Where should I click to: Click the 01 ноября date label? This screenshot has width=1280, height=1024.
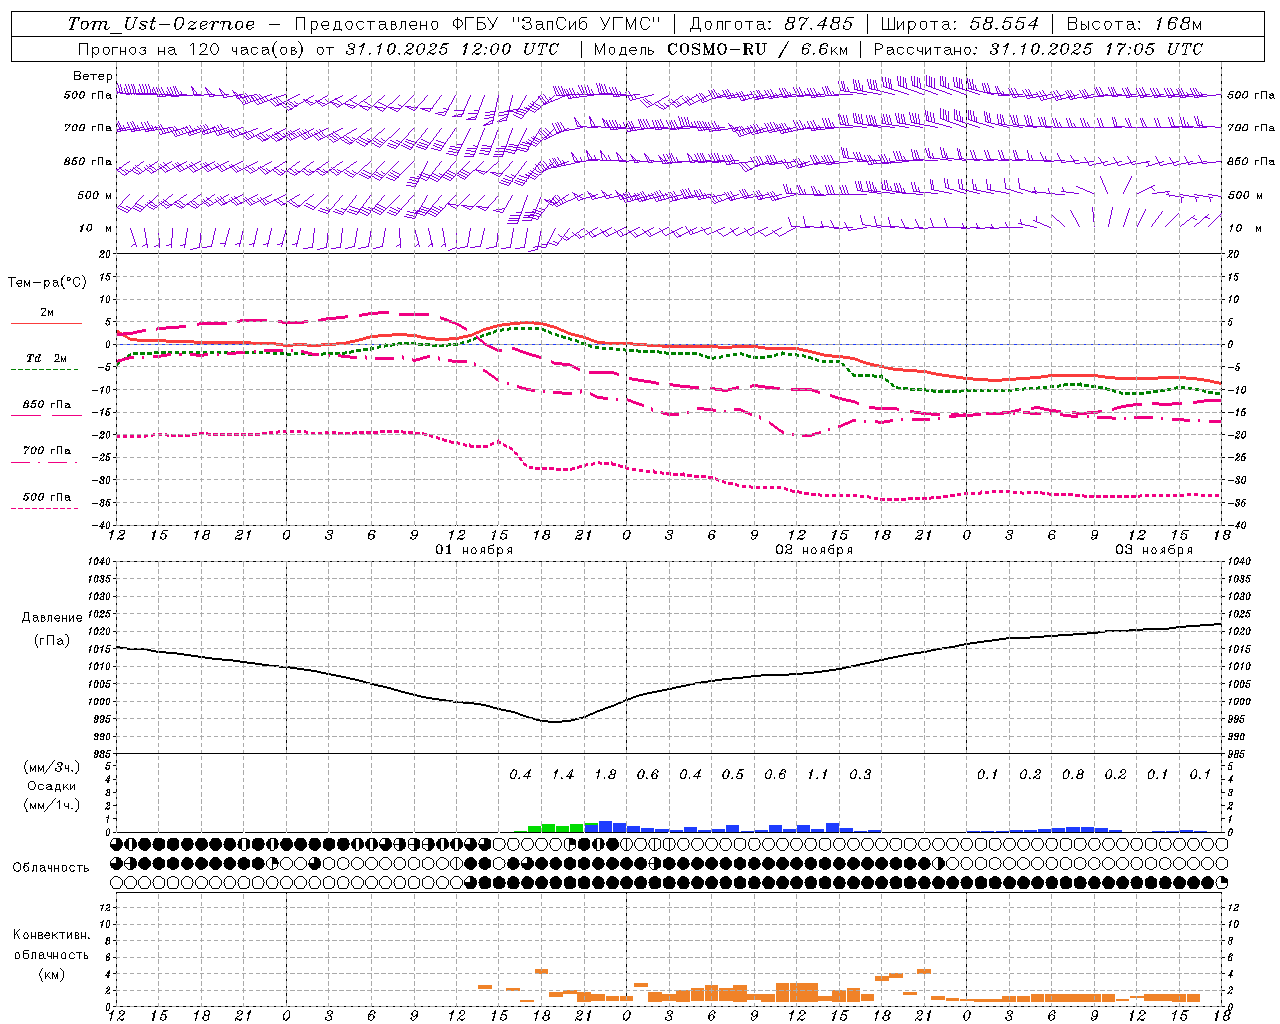point(474,549)
